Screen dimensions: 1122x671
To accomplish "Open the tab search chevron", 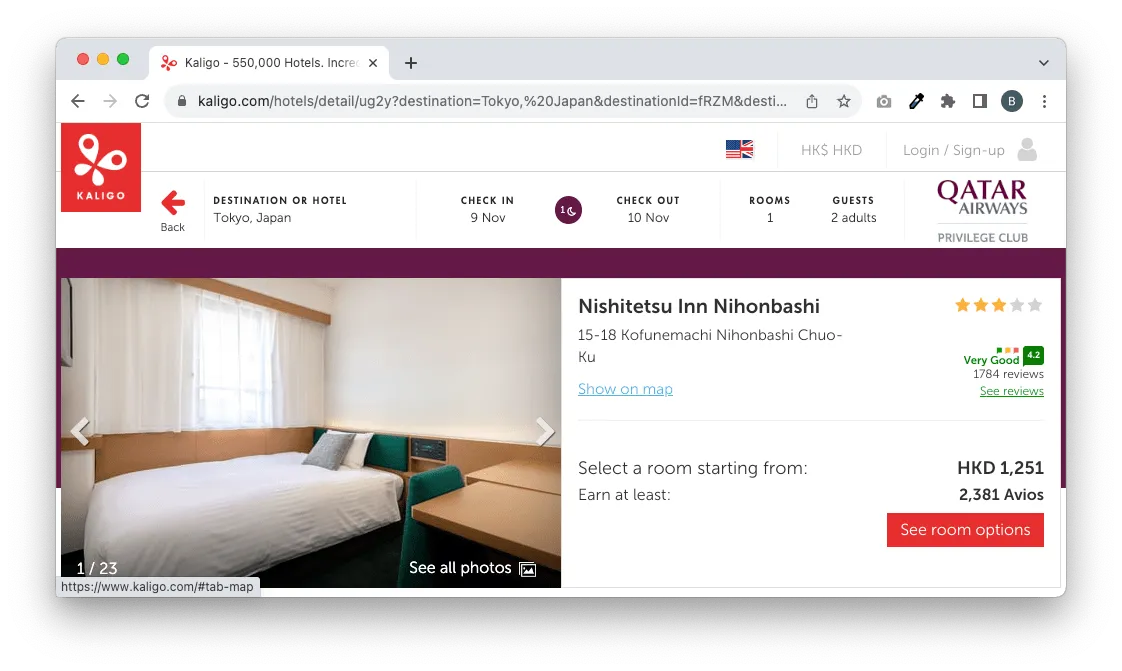I will [1044, 63].
